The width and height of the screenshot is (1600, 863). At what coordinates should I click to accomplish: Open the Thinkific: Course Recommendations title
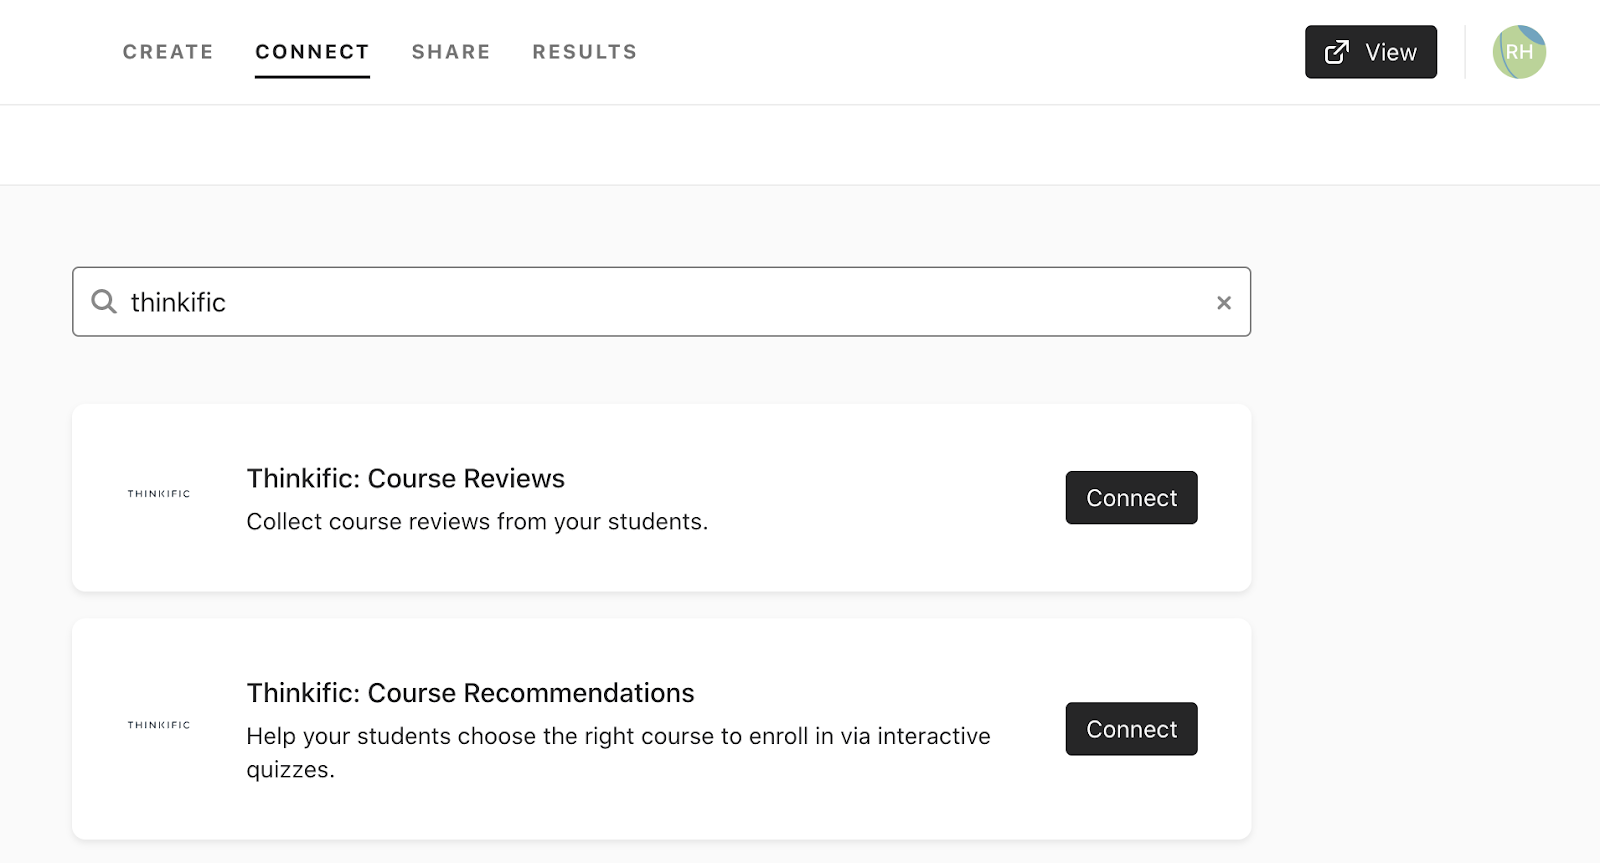point(470,693)
